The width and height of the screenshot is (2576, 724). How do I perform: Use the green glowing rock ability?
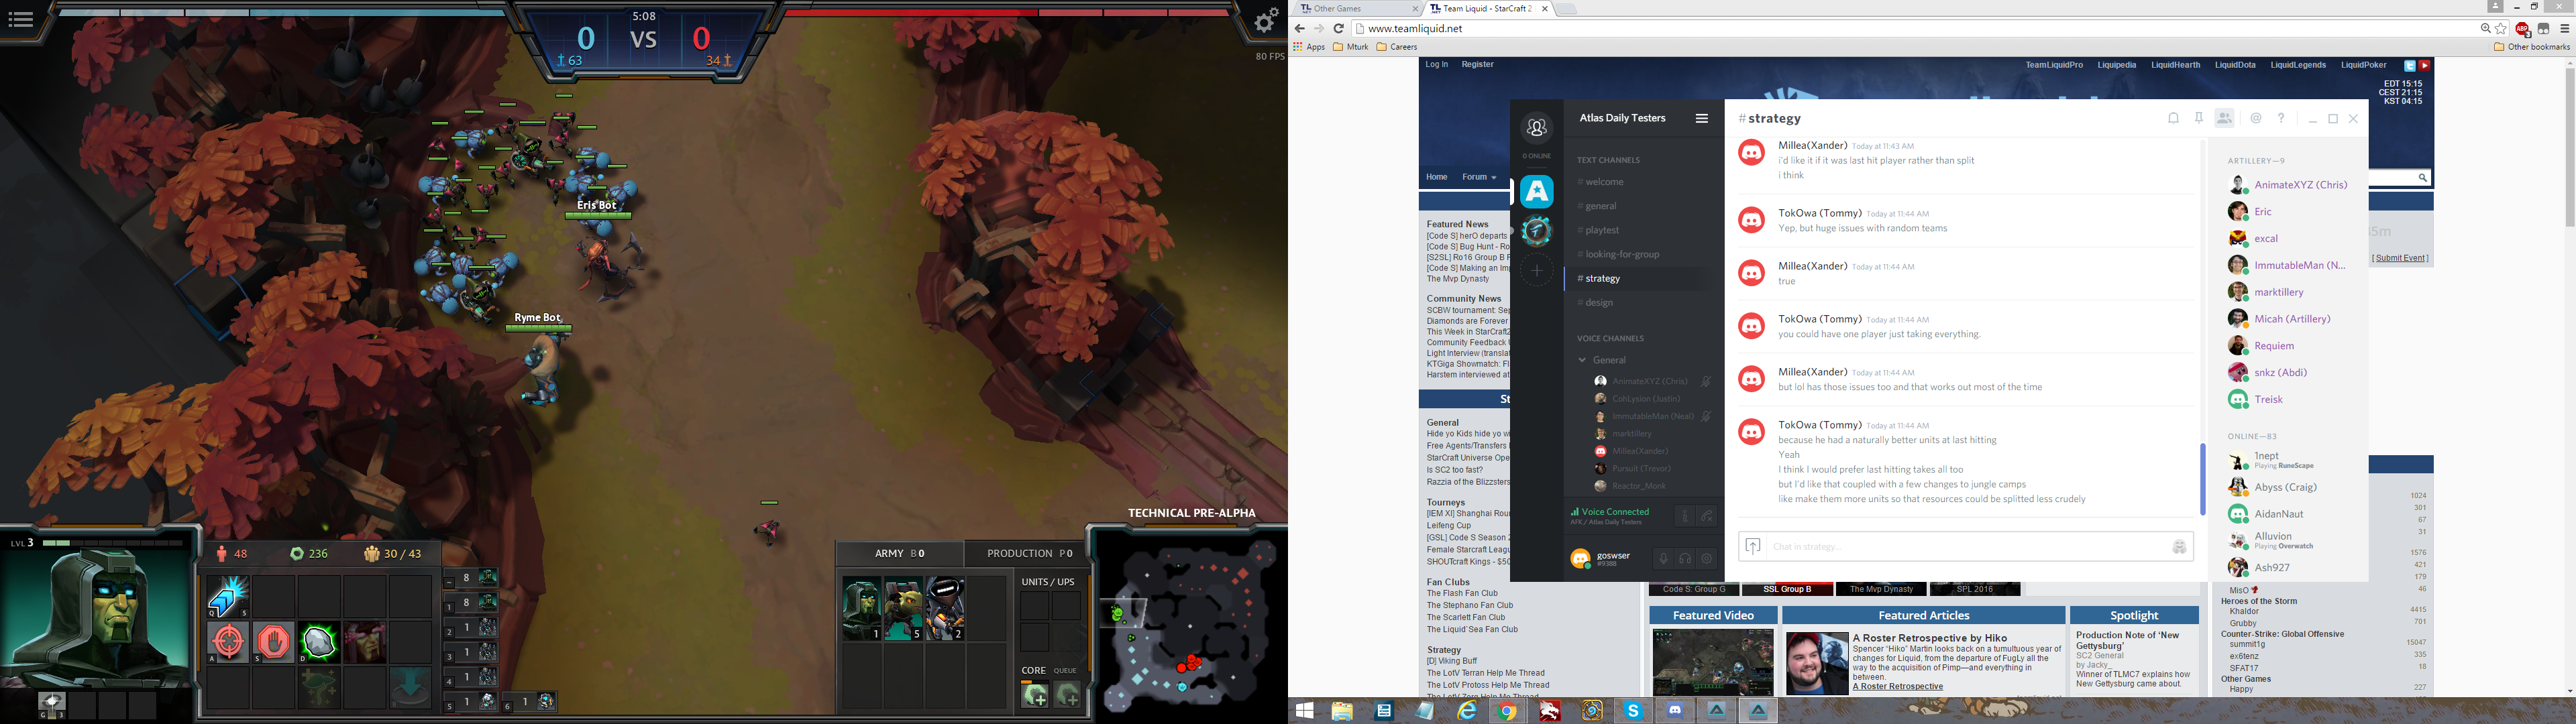pyautogui.click(x=319, y=641)
